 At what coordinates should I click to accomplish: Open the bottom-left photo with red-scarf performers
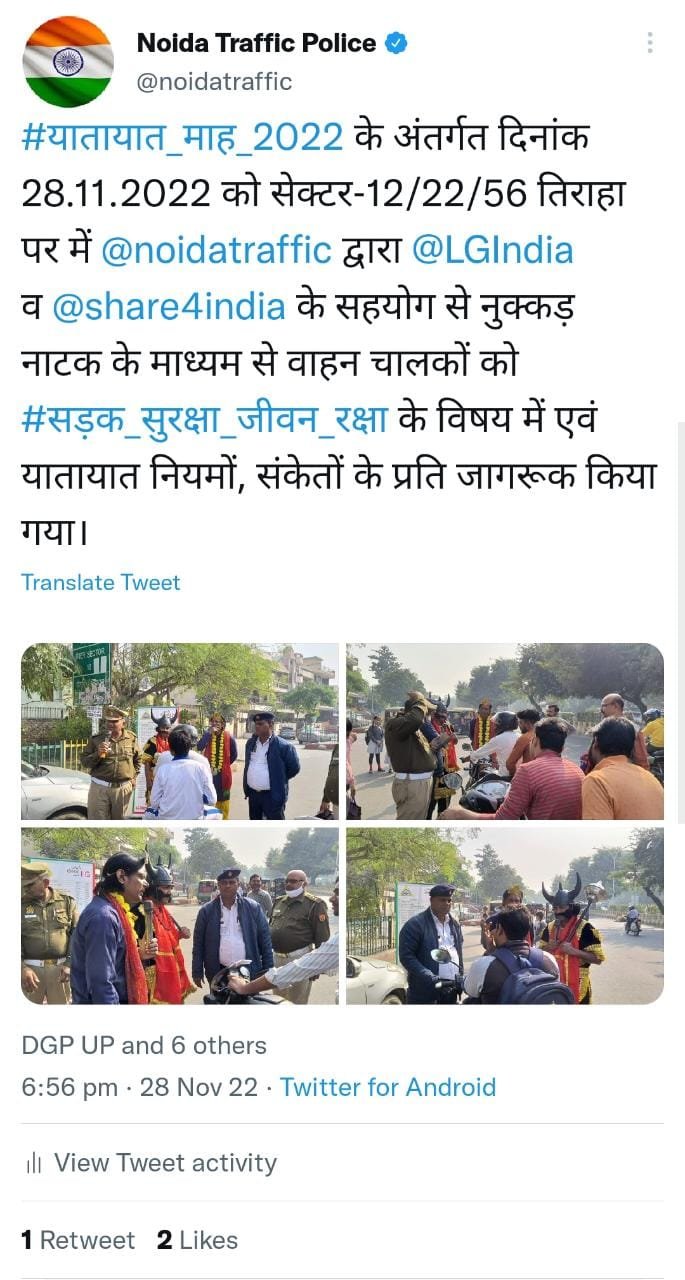pos(180,915)
